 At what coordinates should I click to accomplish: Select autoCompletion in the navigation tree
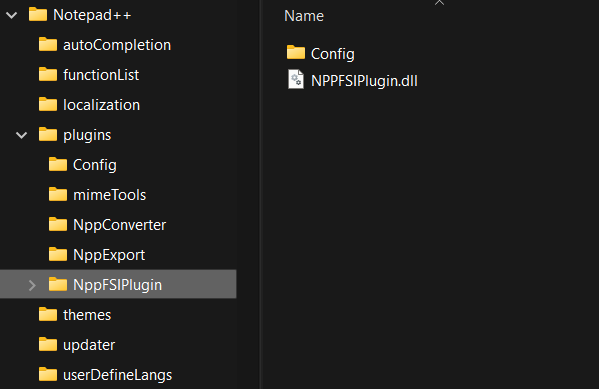[x=117, y=45]
